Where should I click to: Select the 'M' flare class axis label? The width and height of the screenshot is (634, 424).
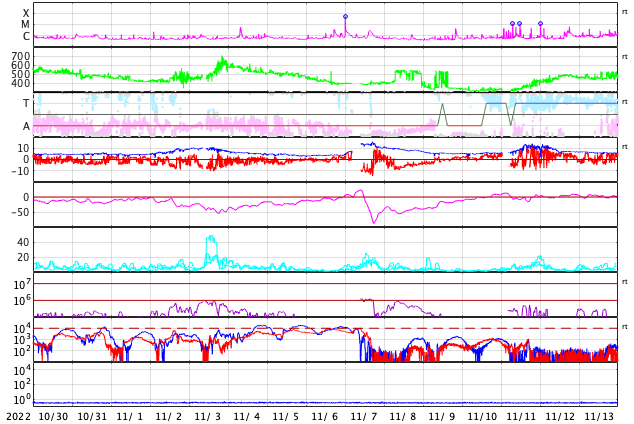pos(25,25)
